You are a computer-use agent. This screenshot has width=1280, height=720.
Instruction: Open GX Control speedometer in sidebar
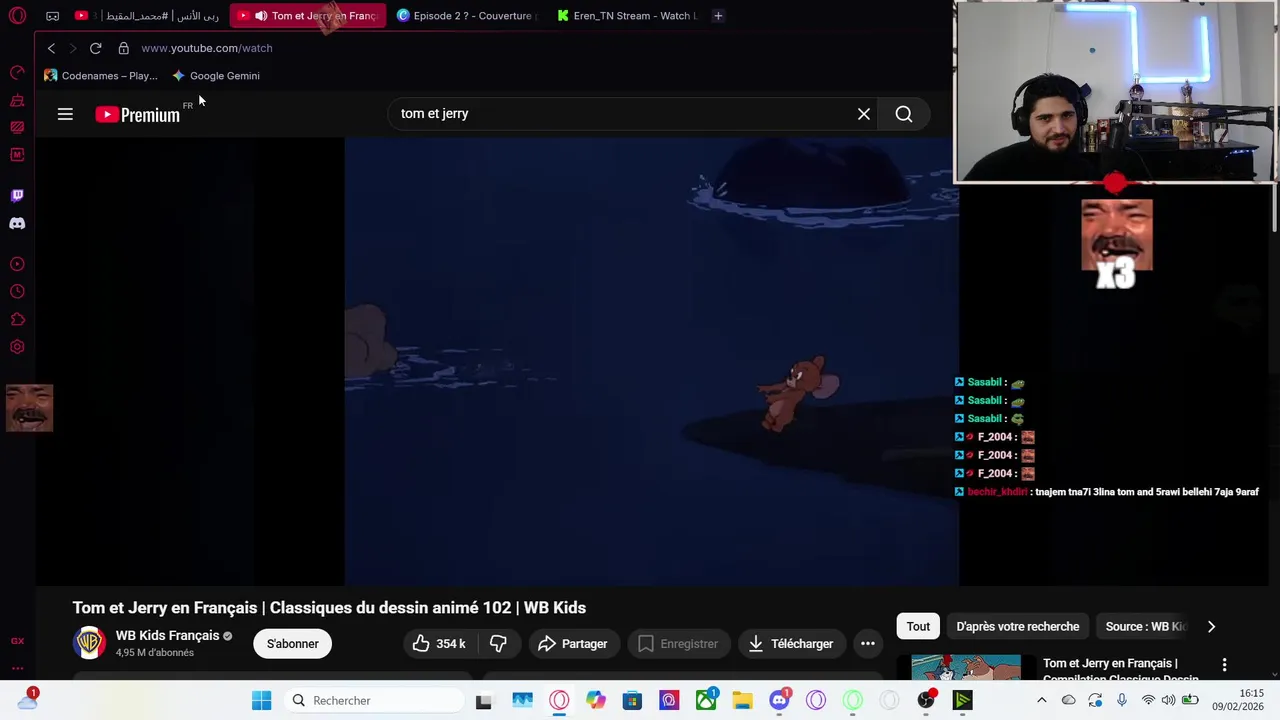(17, 72)
